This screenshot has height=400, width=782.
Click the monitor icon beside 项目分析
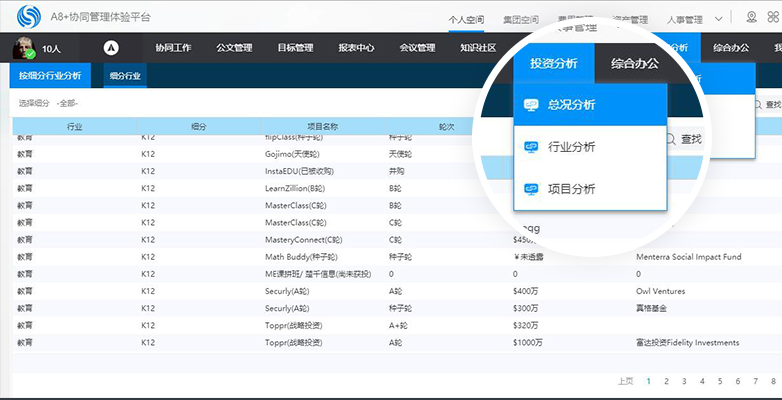click(x=531, y=189)
